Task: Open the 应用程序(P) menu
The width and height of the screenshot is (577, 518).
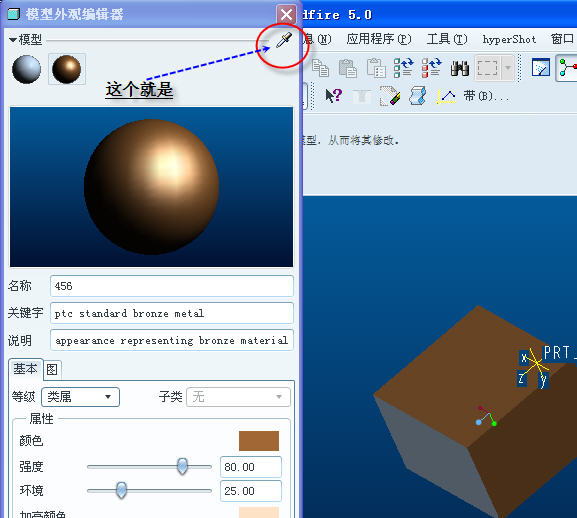Action: [379, 39]
